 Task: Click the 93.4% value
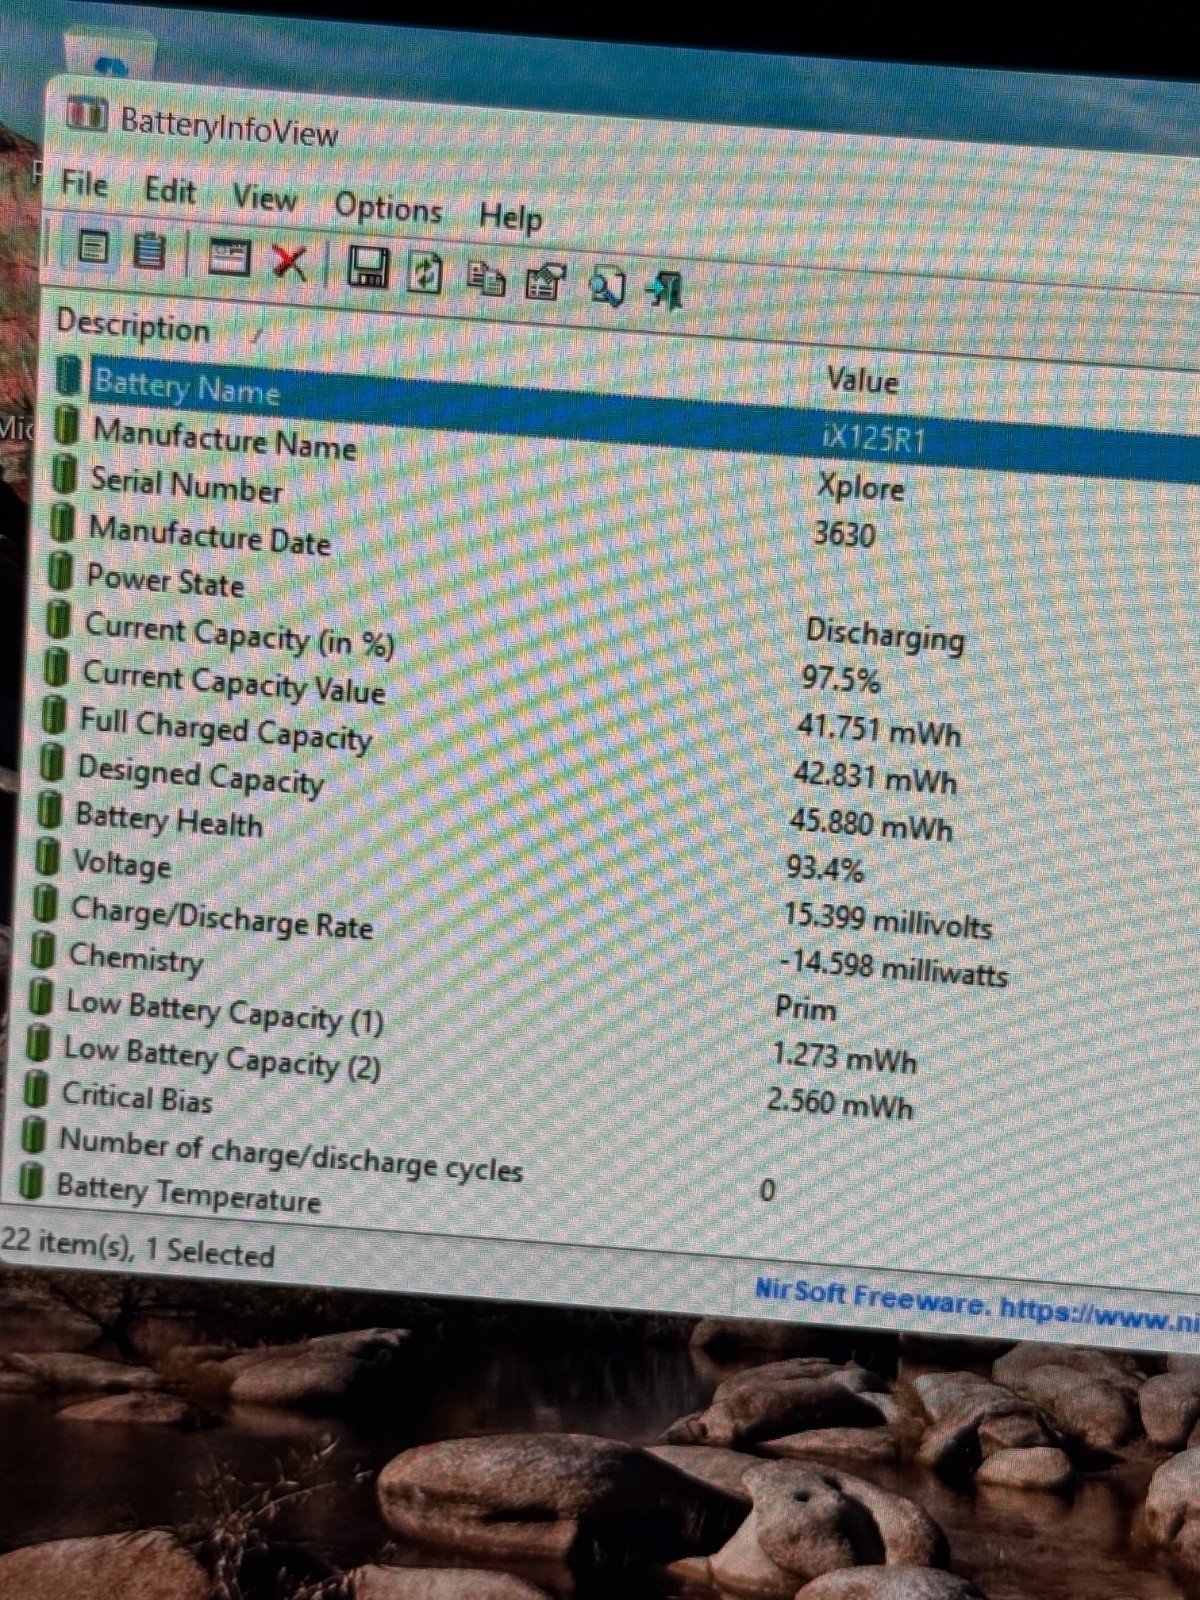(x=825, y=867)
